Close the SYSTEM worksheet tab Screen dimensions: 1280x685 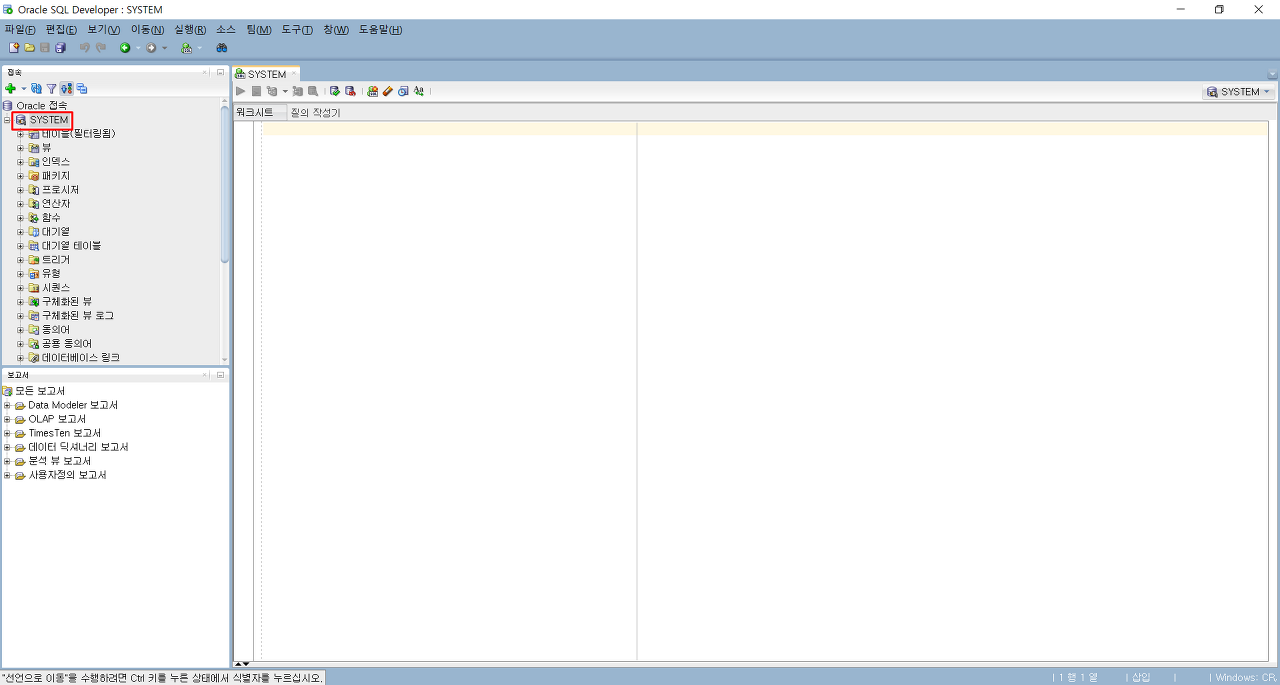coord(294,74)
